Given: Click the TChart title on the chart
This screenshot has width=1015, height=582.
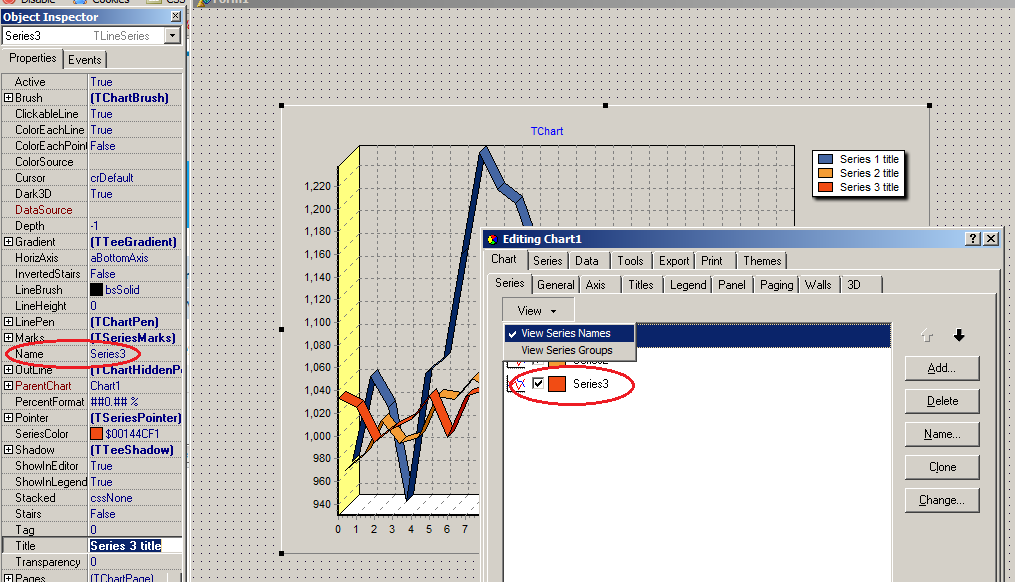Looking at the screenshot, I should (547, 131).
